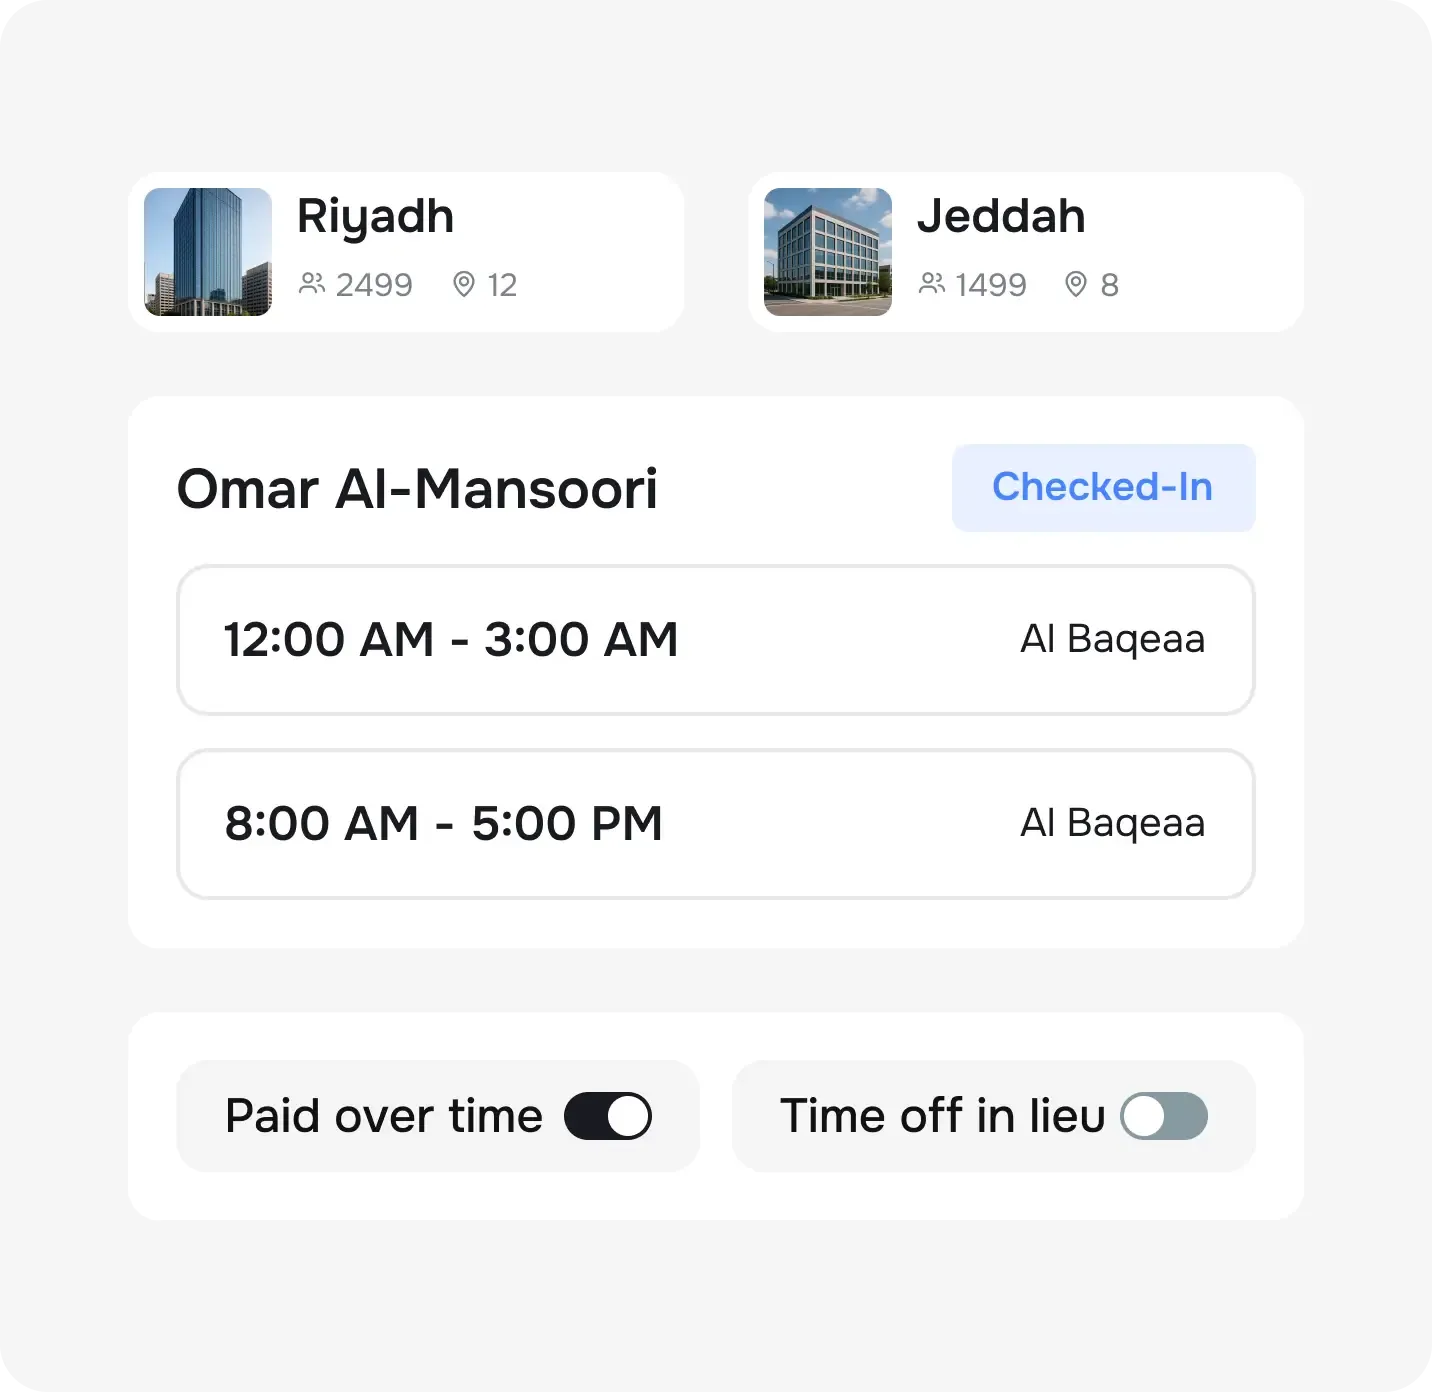Click the Jeddah building thumbnail image
Screen dimensions: 1432x1392
[x=828, y=251]
